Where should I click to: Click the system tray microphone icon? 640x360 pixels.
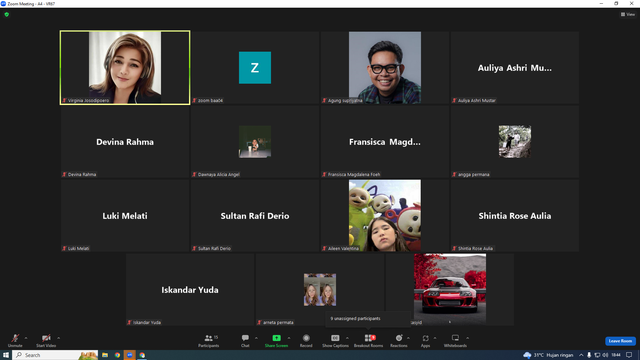(x=589, y=355)
